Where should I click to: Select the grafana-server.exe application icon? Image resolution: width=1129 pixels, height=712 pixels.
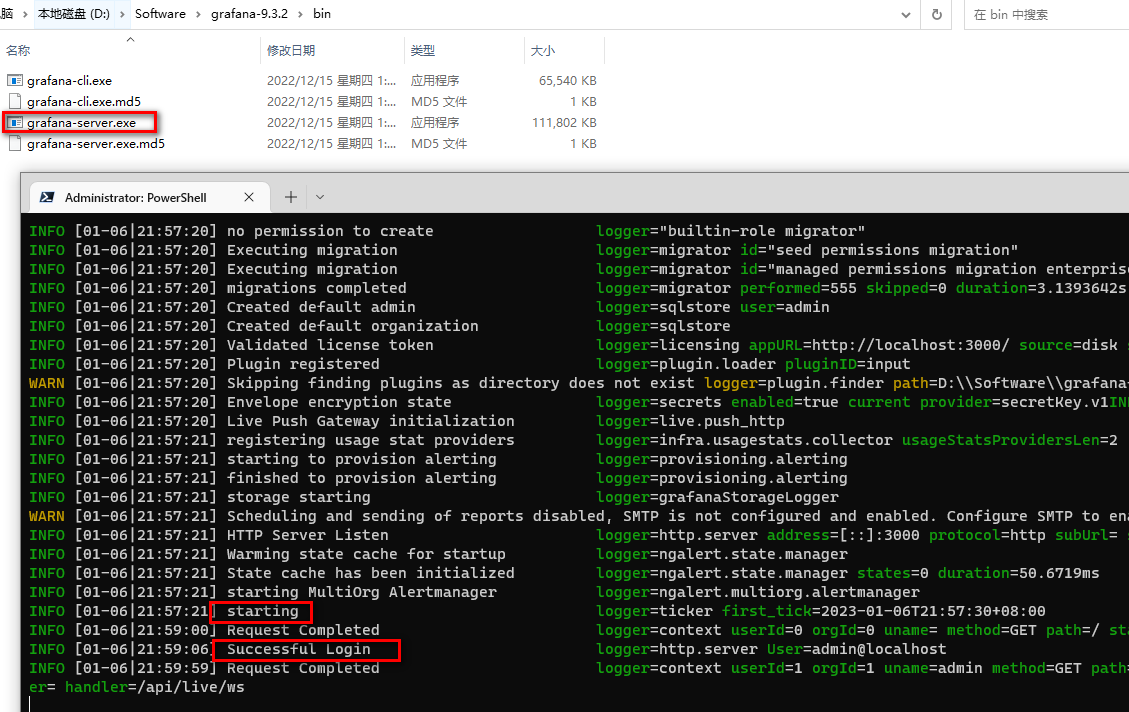click(x=14, y=122)
